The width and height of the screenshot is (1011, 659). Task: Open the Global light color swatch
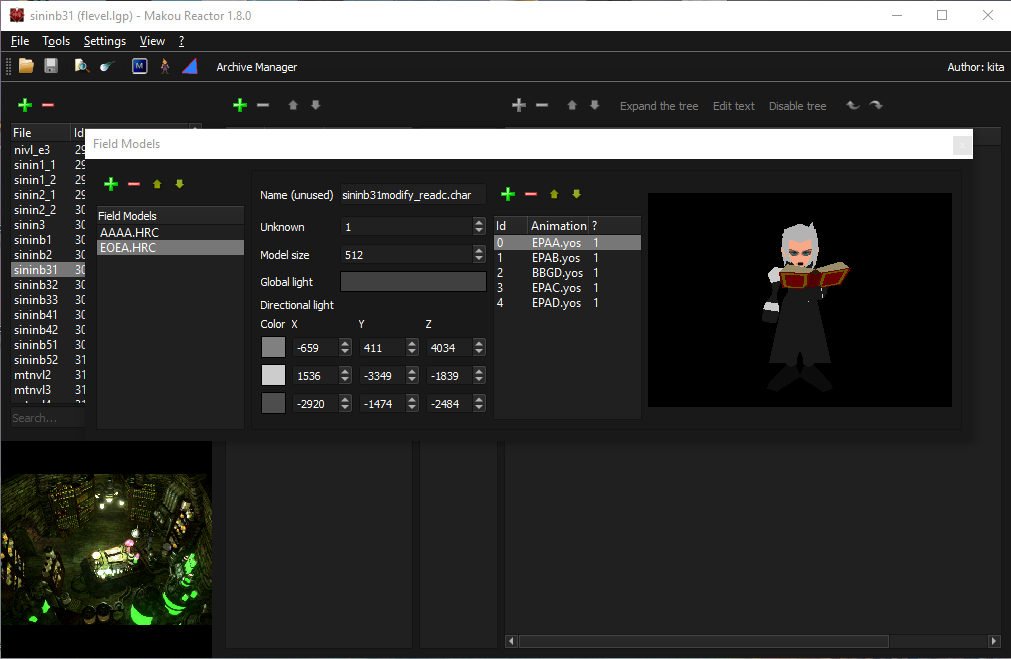coord(413,282)
